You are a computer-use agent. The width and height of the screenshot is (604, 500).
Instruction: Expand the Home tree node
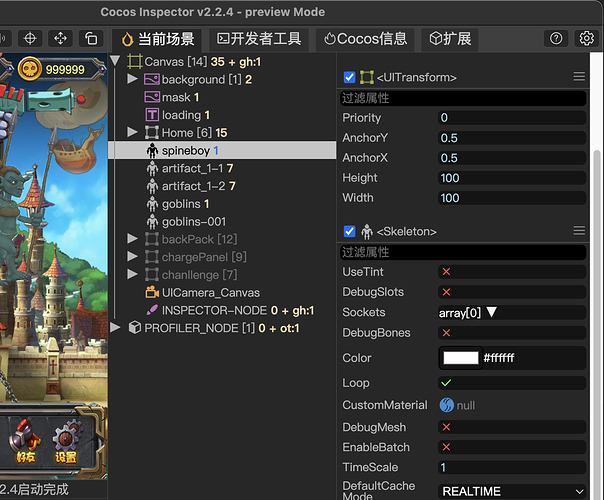click(132, 132)
